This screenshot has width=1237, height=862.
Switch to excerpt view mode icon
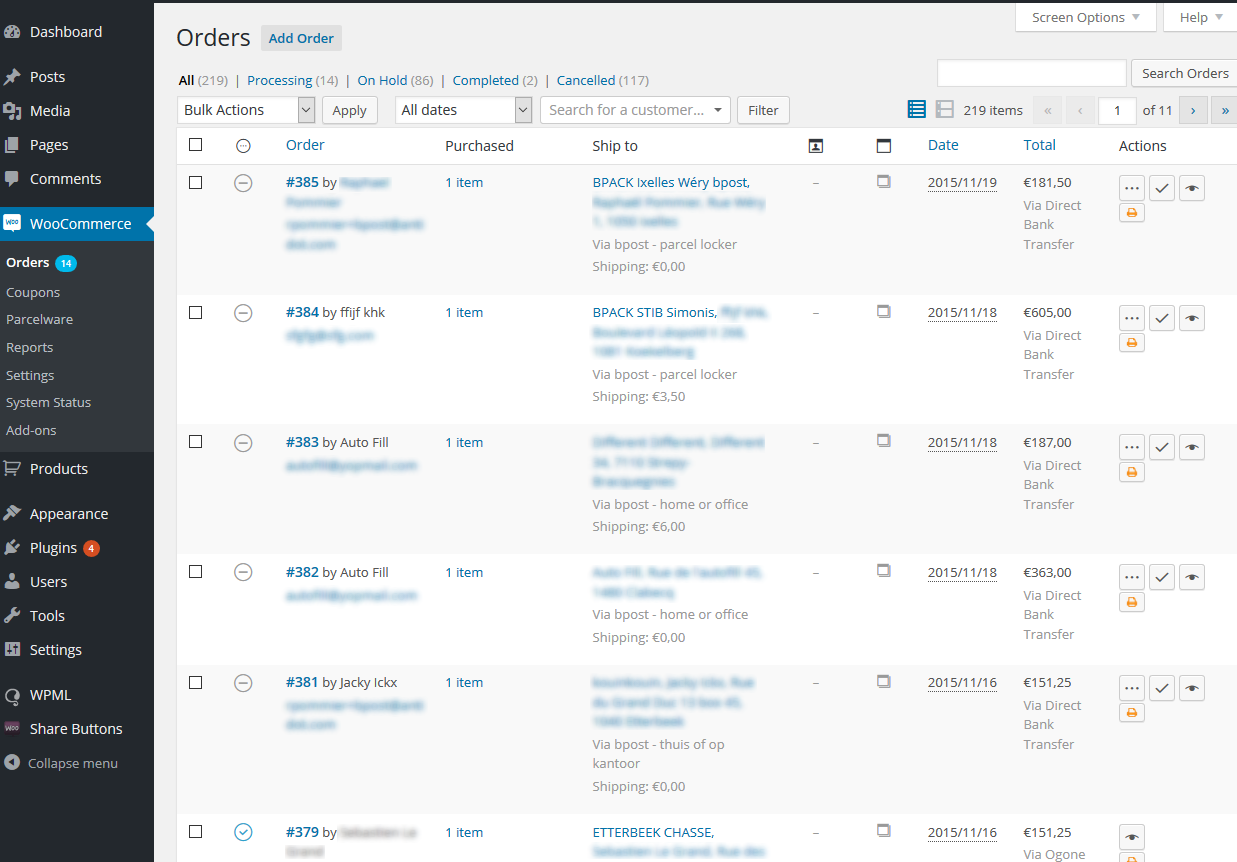pyautogui.click(x=944, y=110)
